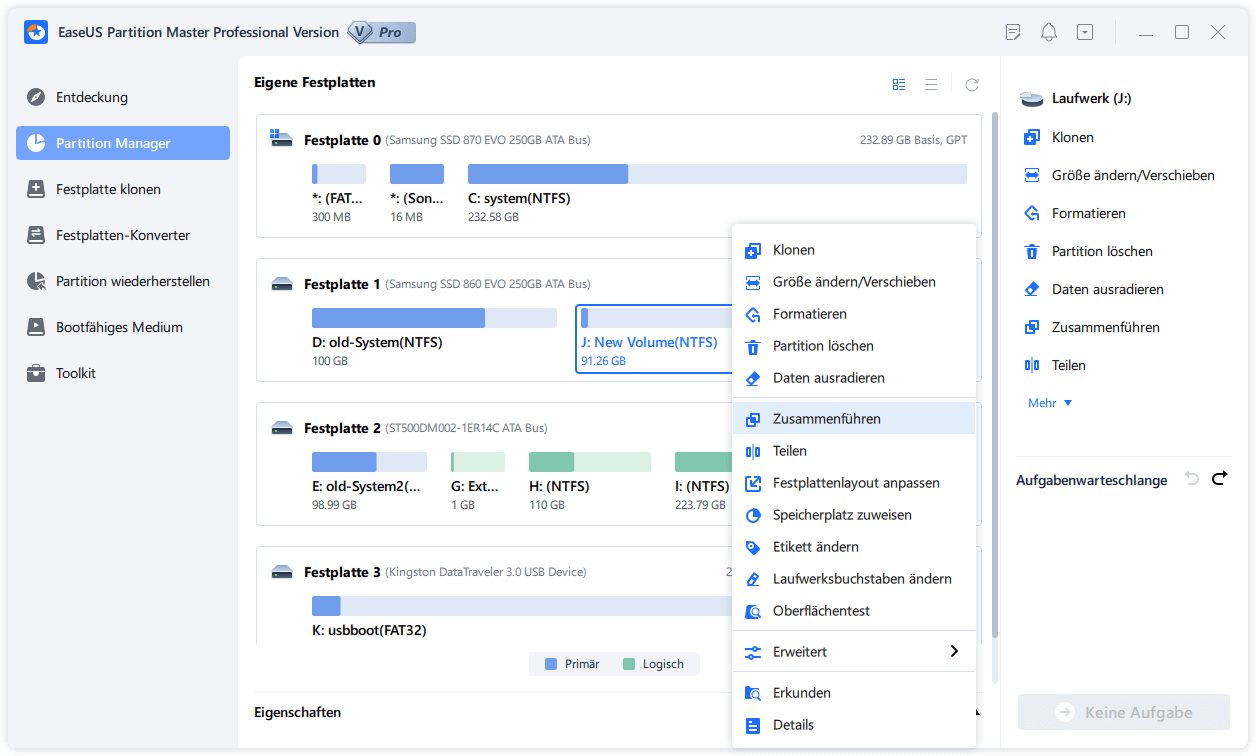Click the Logisch legend color swatch
The image size is (1256, 756).
(628, 664)
